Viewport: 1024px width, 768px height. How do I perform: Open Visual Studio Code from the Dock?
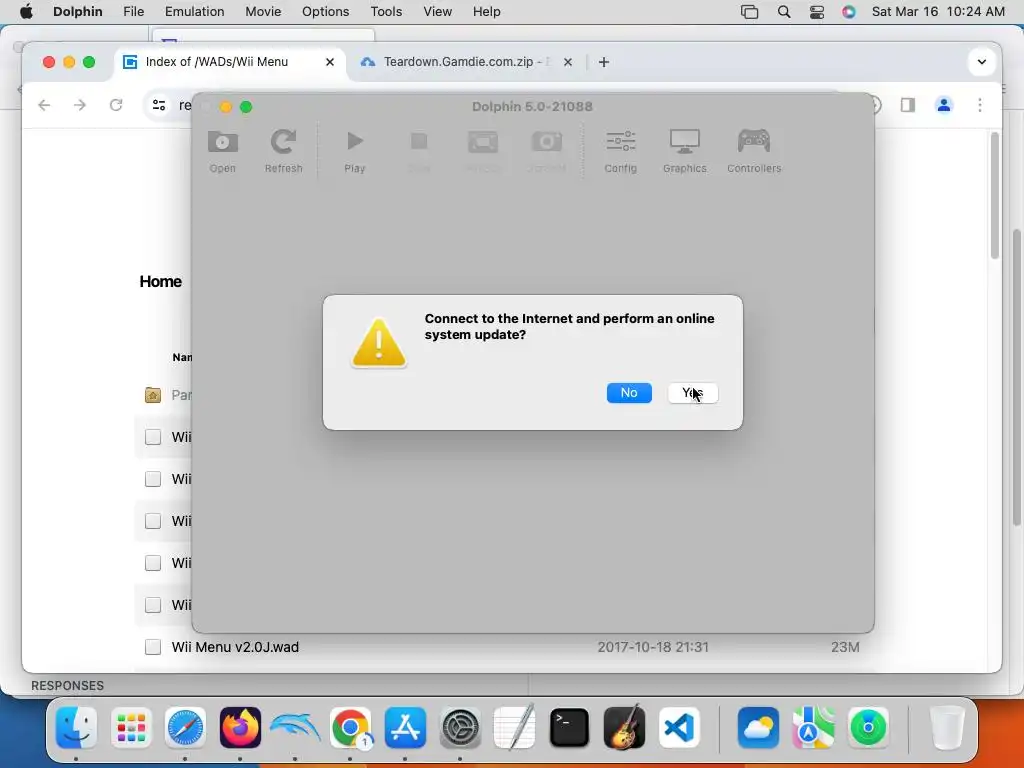tap(679, 728)
